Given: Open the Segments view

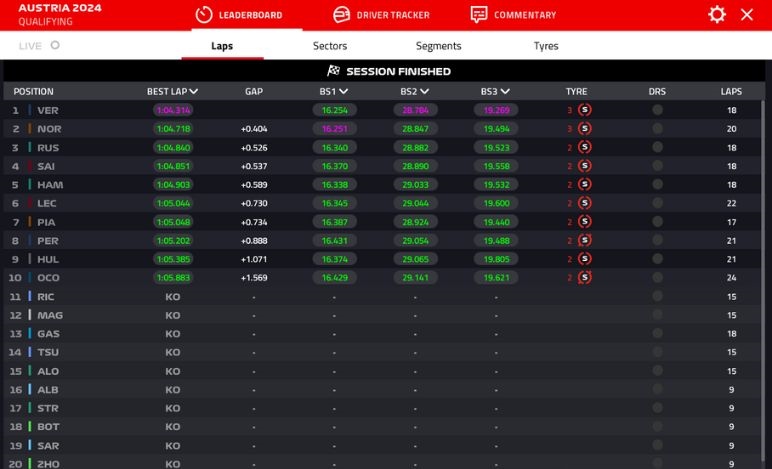Looking at the screenshot, I should pyautogui.click(x=438, y=46).
